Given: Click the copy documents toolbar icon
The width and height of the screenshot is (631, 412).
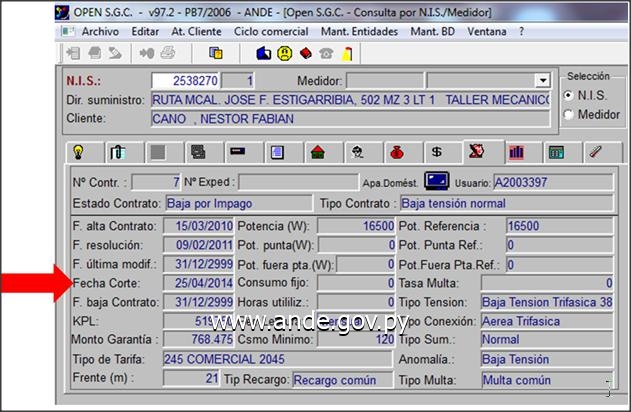Looking at the screenshot, I should click(x=216, y=53).
